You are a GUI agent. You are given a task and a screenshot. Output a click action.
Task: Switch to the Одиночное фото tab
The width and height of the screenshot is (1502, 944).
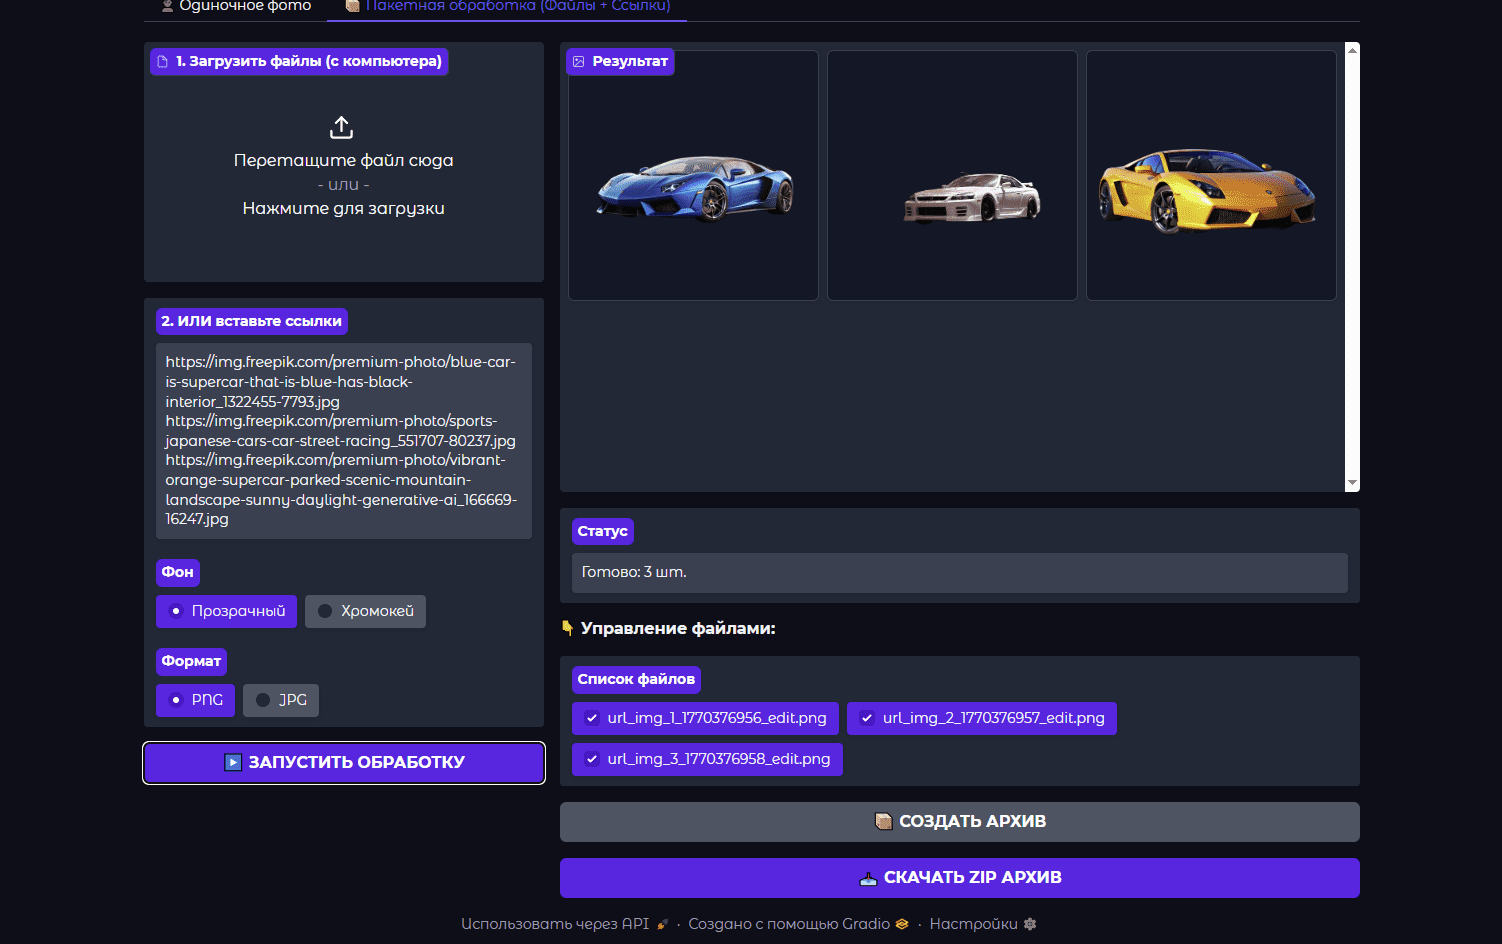click(236, 7)
